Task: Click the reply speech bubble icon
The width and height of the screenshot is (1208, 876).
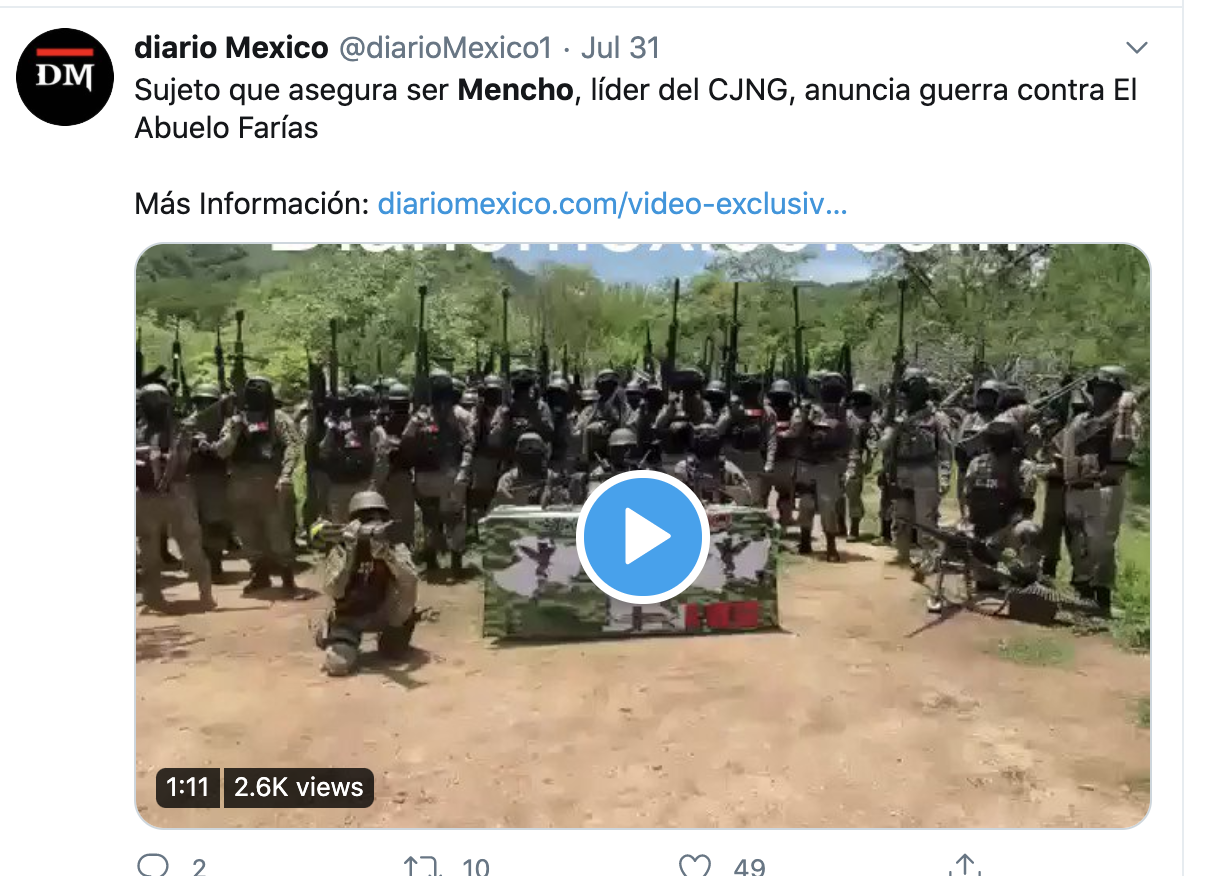Action: pos(152,866)
